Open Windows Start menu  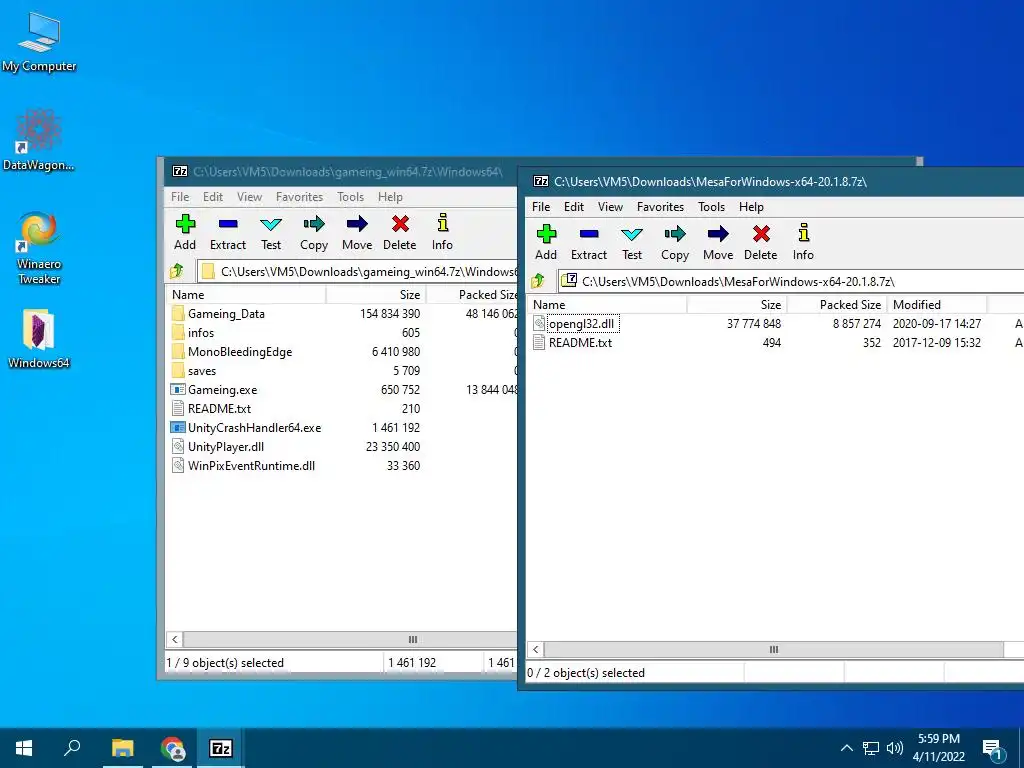[x=24, y=748]
